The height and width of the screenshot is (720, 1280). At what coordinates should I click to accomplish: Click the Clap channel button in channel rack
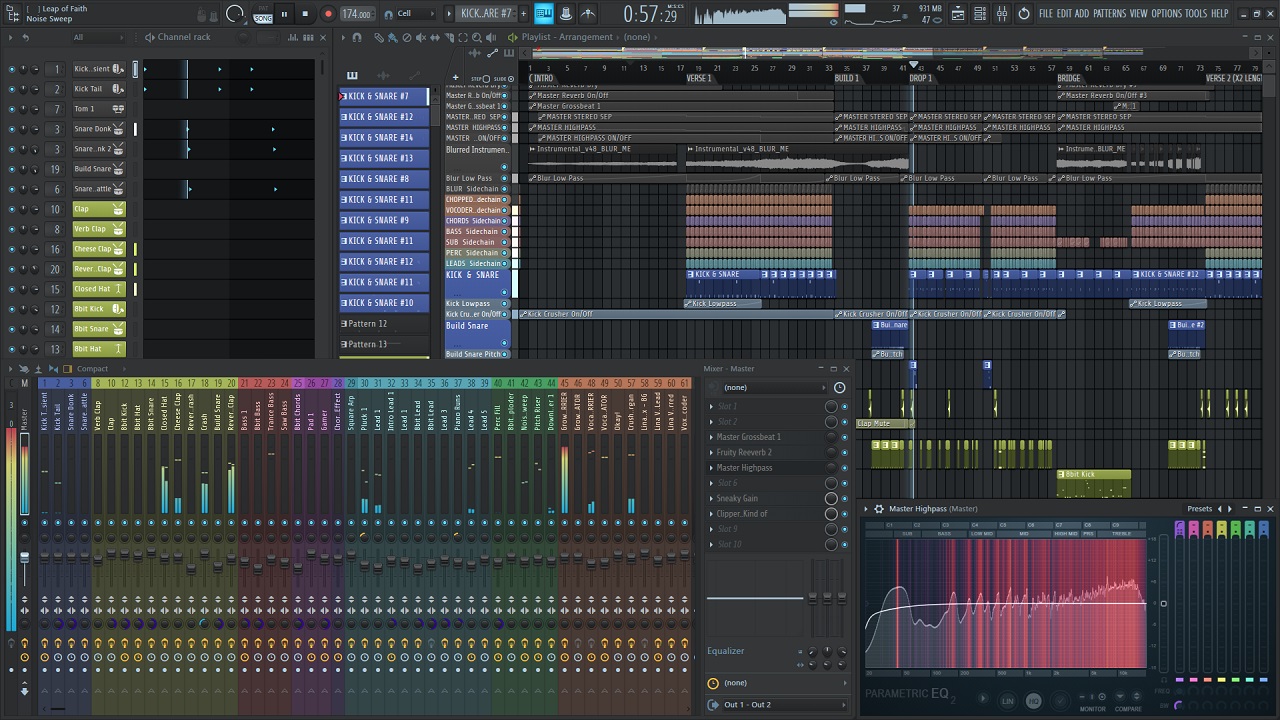click(x=92, y=209)
